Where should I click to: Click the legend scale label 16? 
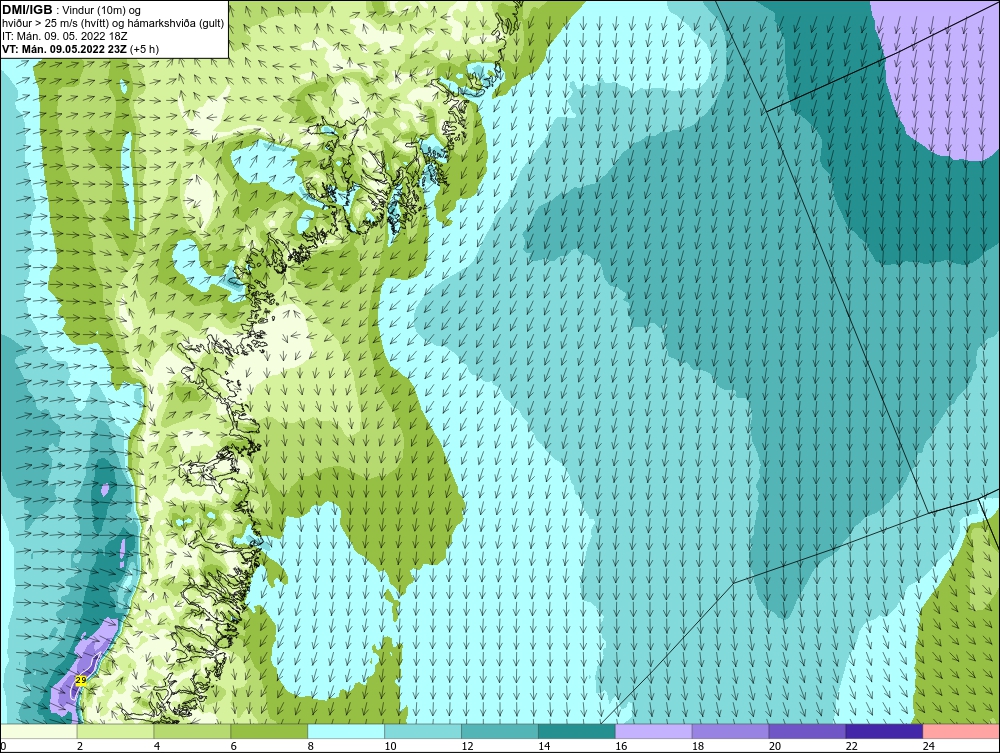[x=621, y=746]
